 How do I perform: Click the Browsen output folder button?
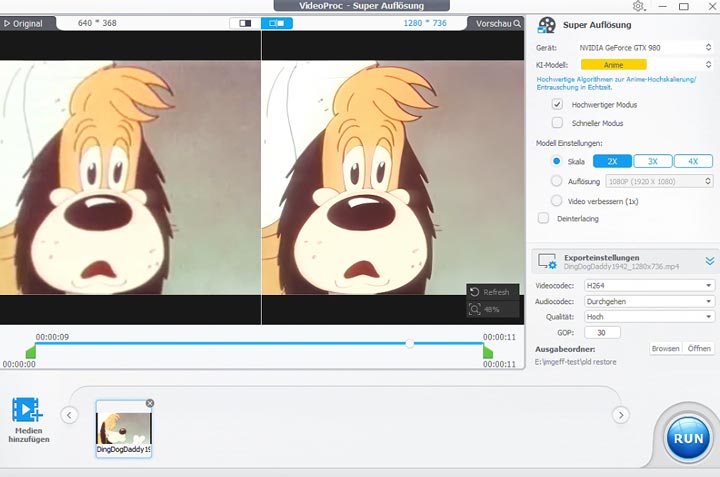coord(665,348)
